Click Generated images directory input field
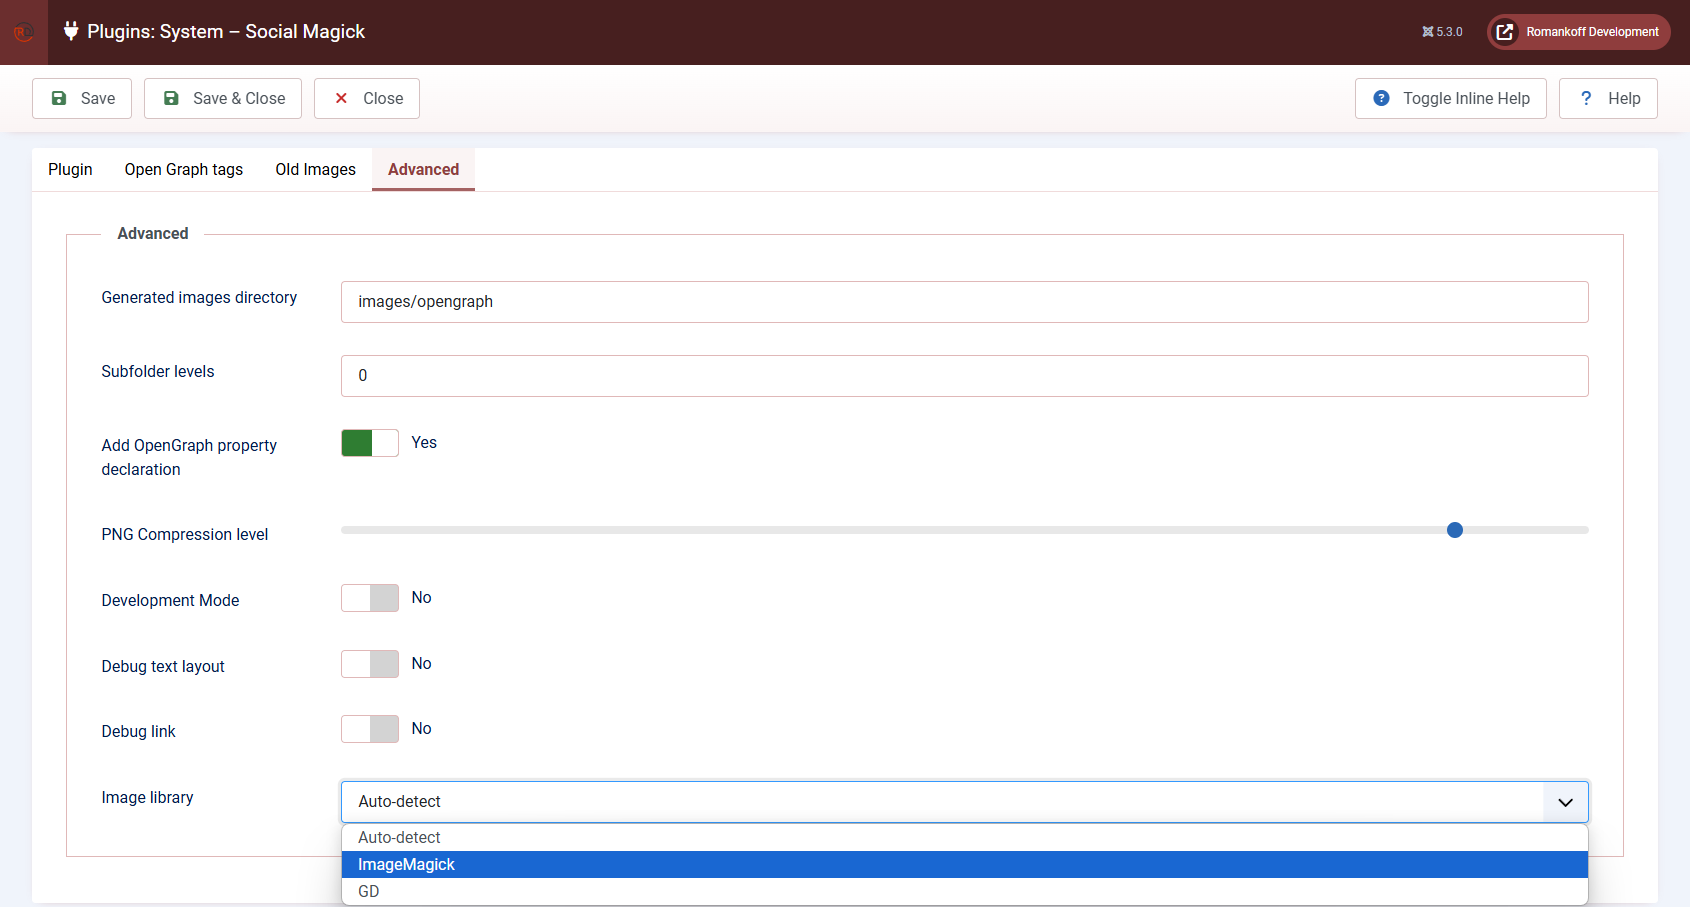This screenshot has height=907, width=1690. (965, 302)
